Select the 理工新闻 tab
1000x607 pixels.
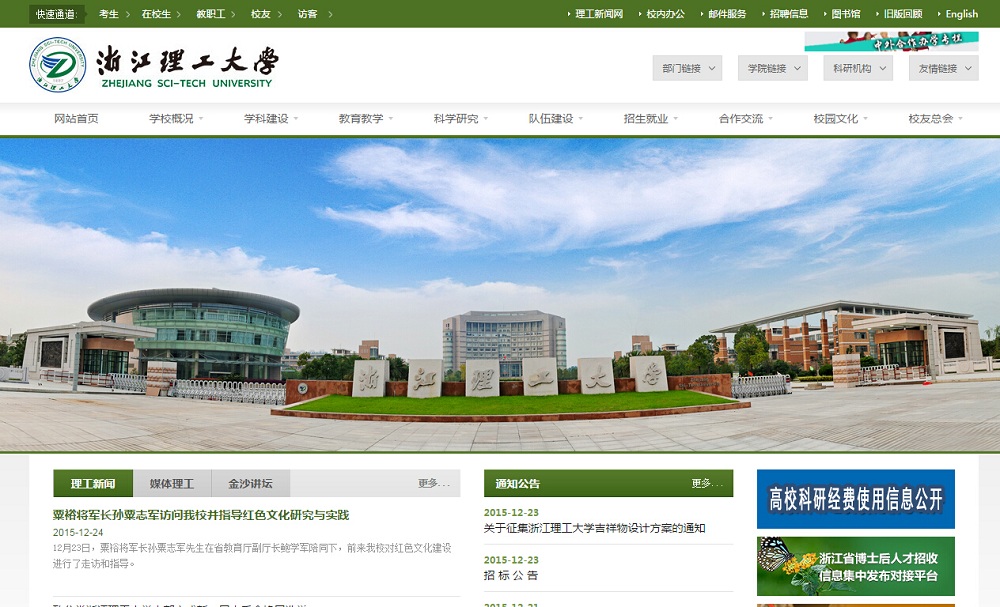[93, 483]
